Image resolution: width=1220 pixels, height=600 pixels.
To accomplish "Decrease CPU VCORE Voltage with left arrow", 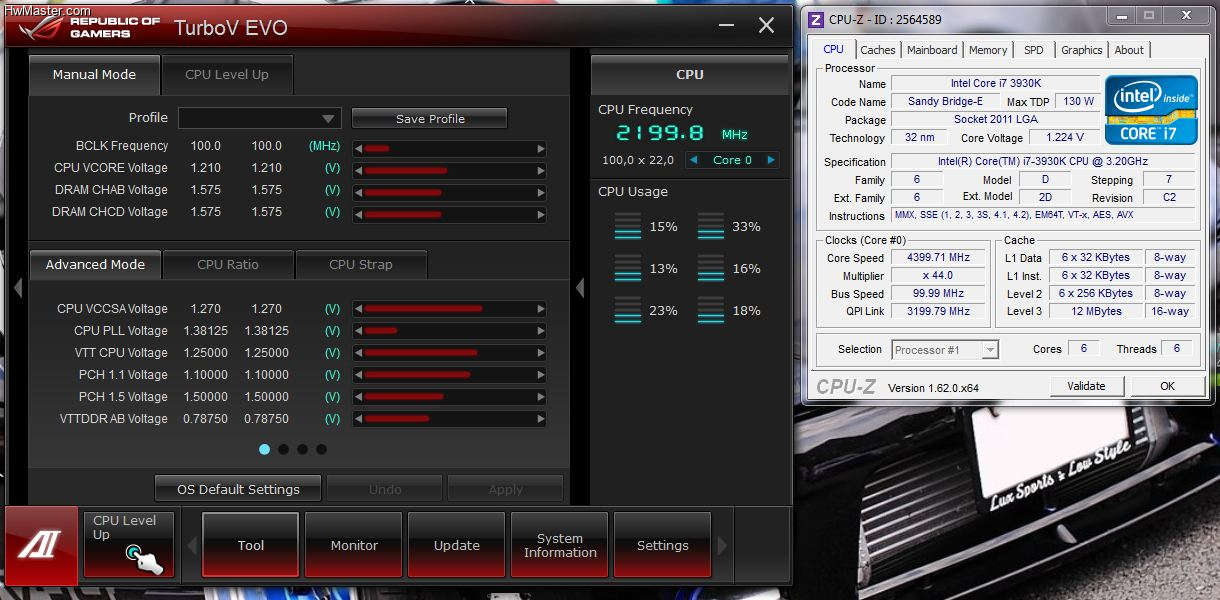I will coord(359,171).
